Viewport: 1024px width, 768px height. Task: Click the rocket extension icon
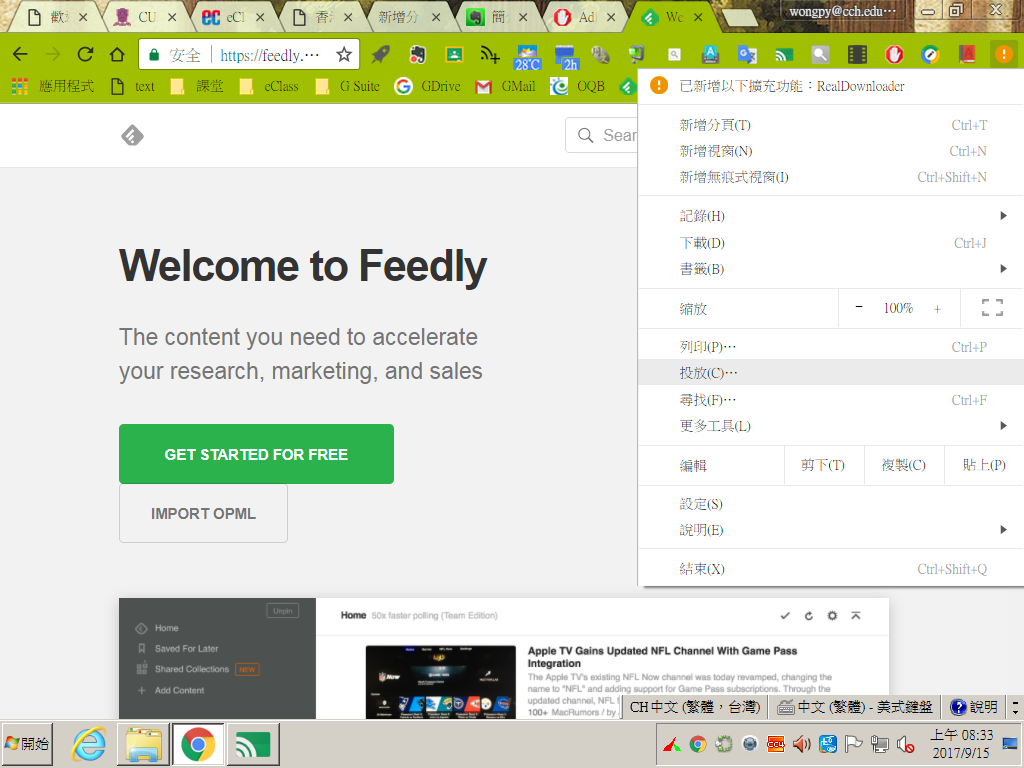381,55
